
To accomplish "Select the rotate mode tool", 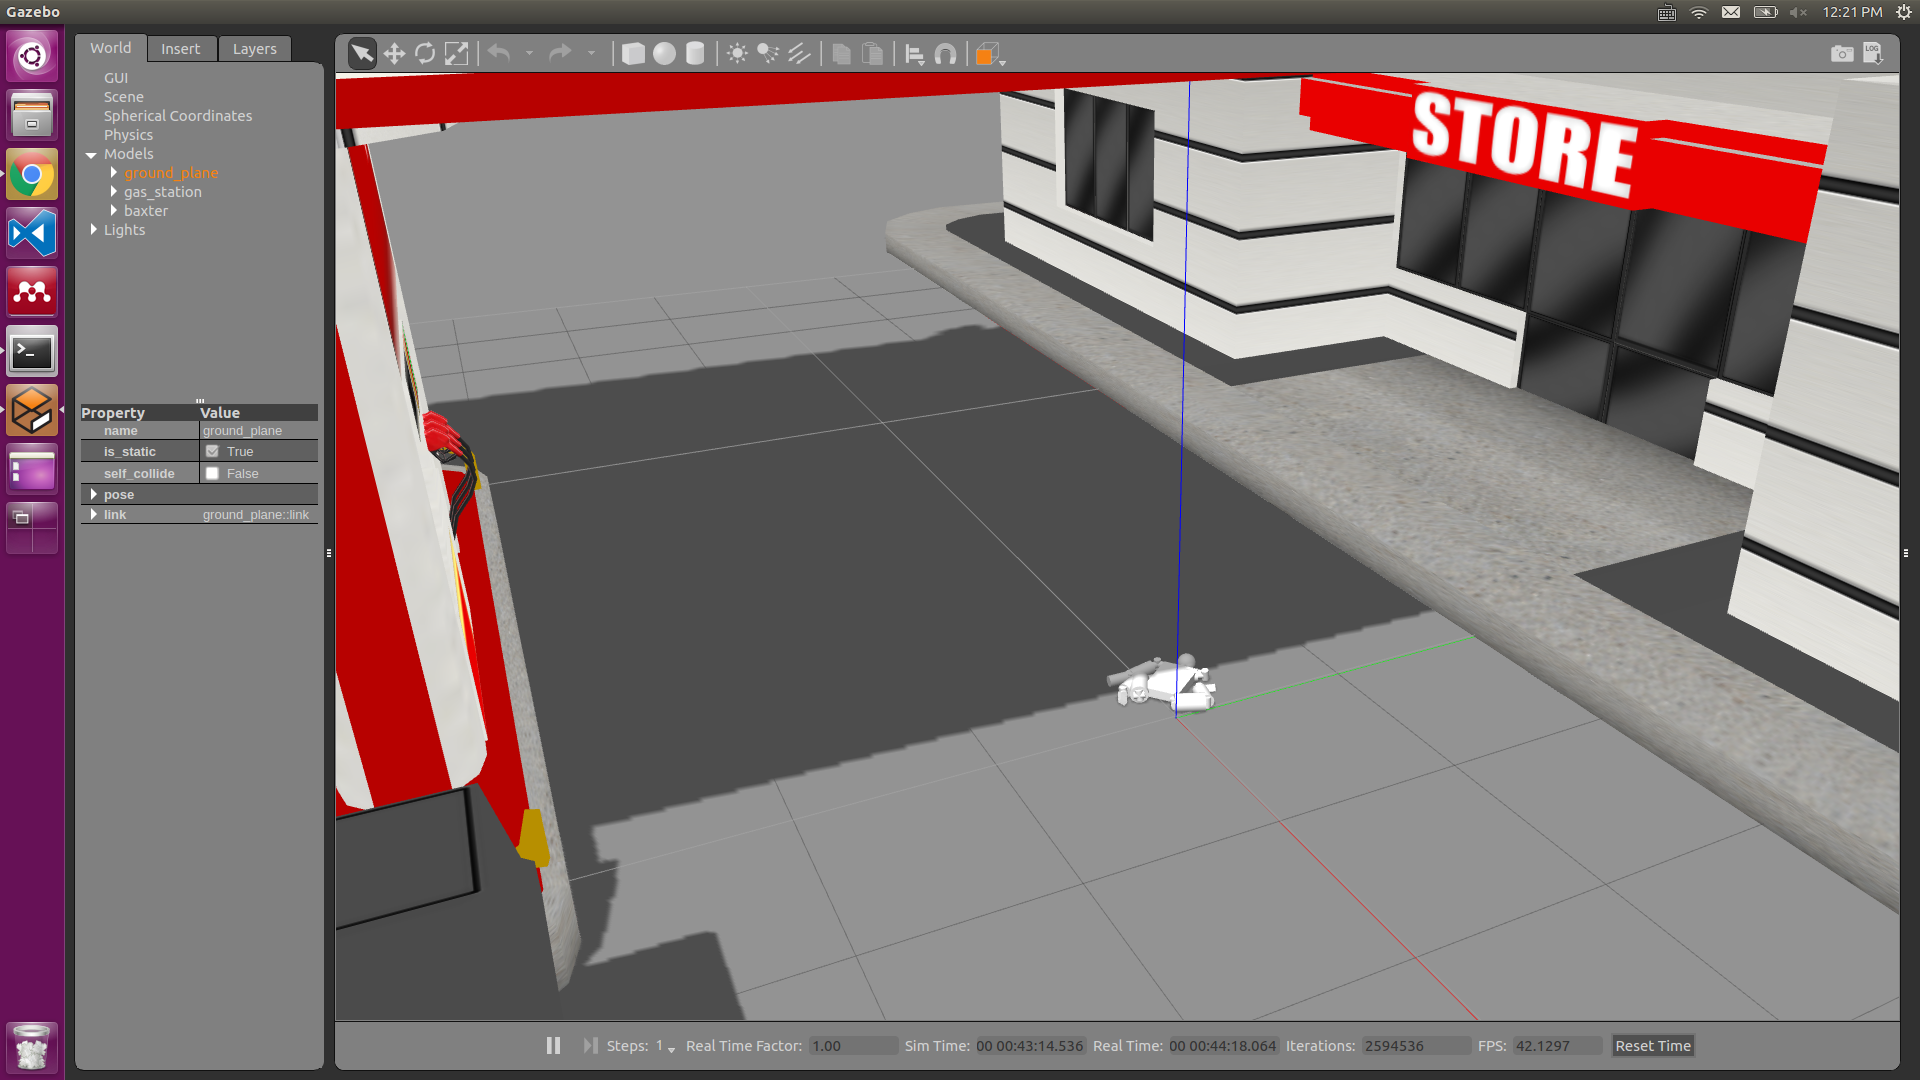I will point(425,54).
